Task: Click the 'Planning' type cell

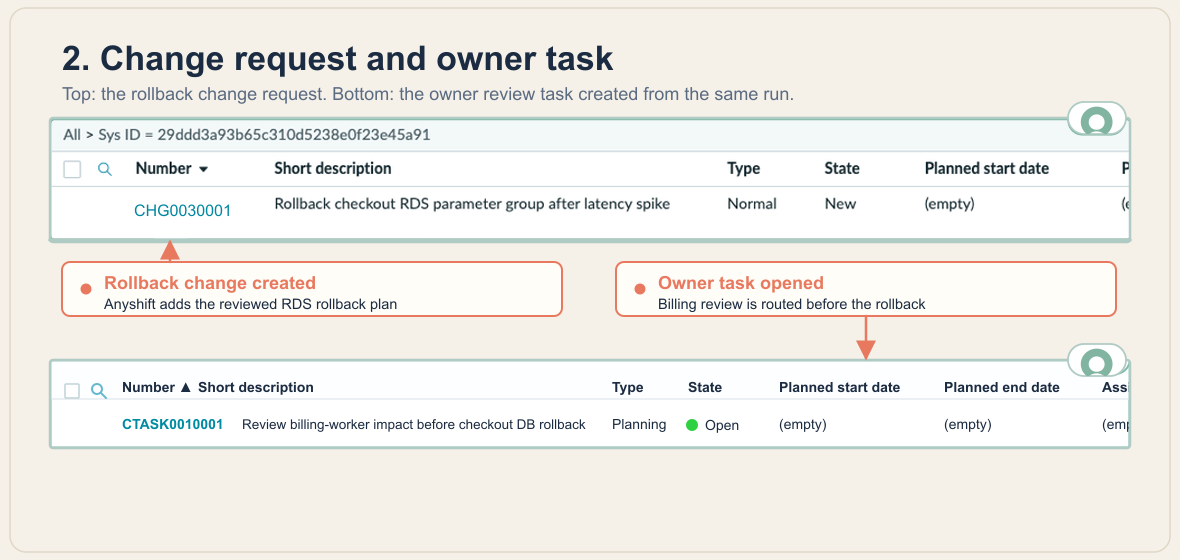Action: 639,425
